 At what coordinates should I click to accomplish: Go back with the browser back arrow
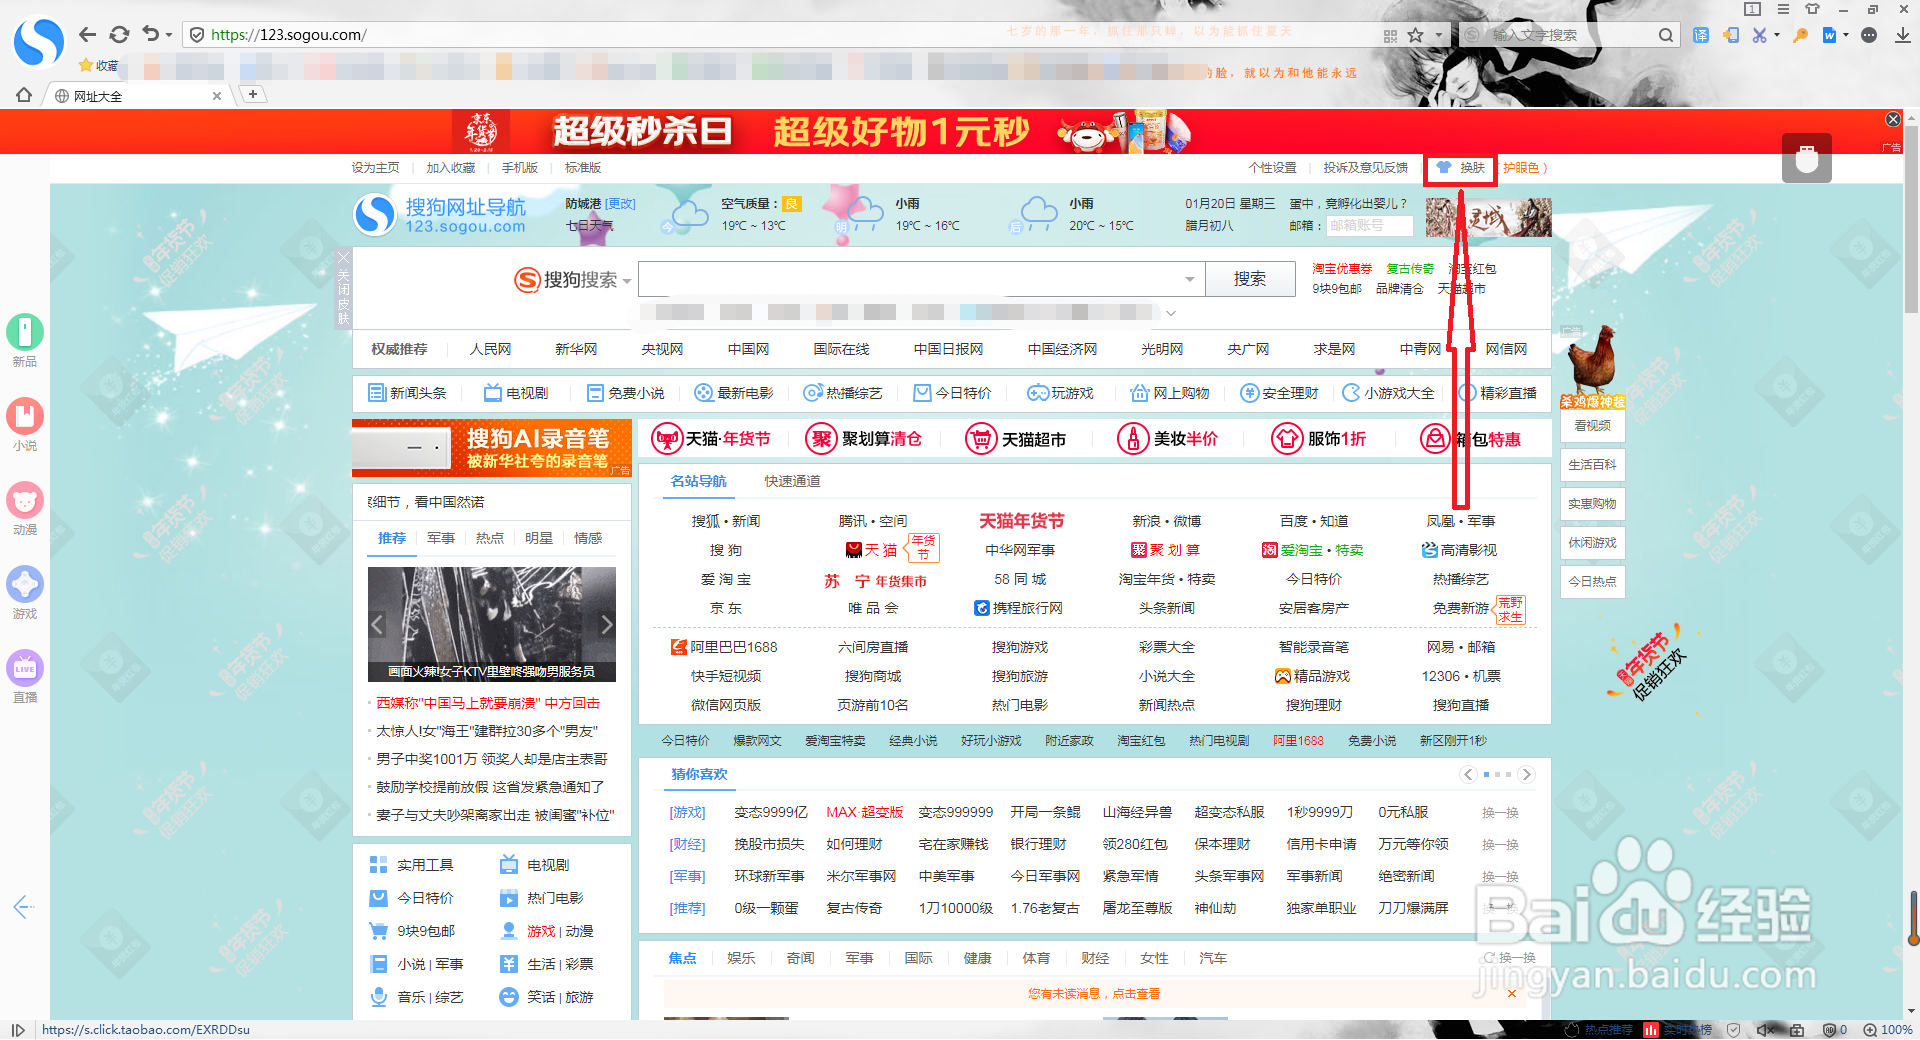pos(88,35)
